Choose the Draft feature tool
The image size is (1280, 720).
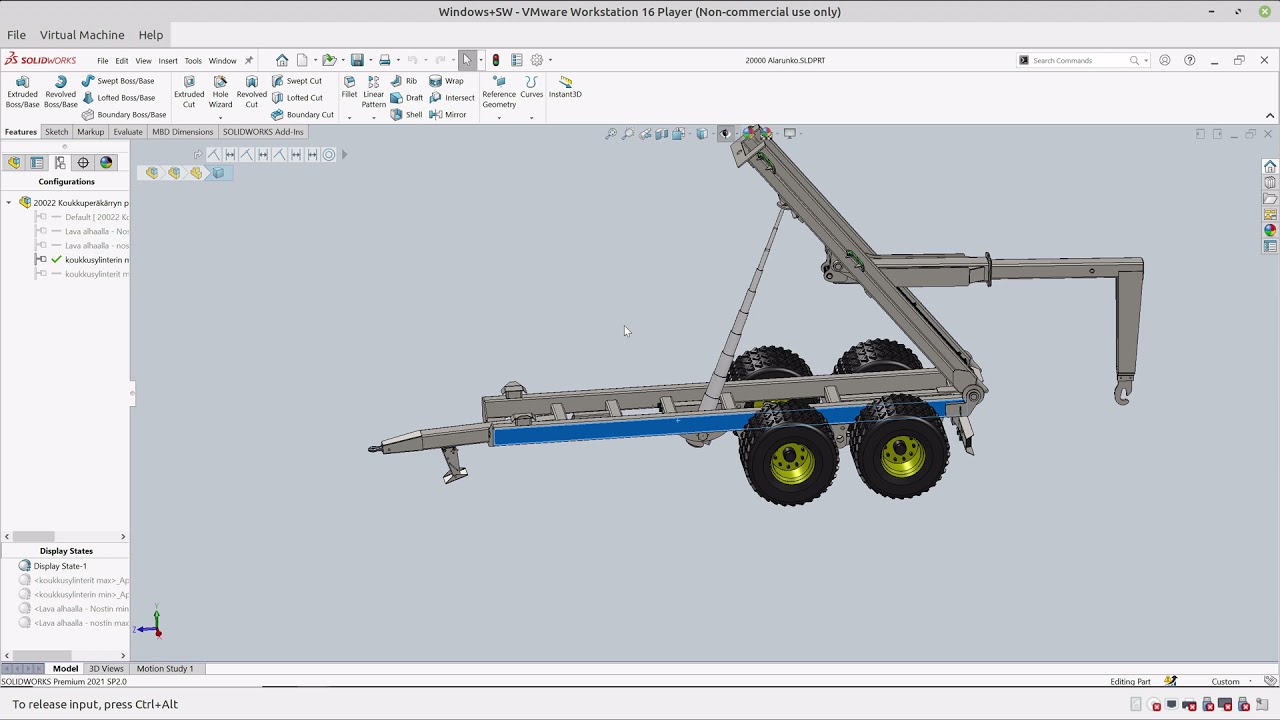click(406, 98)
